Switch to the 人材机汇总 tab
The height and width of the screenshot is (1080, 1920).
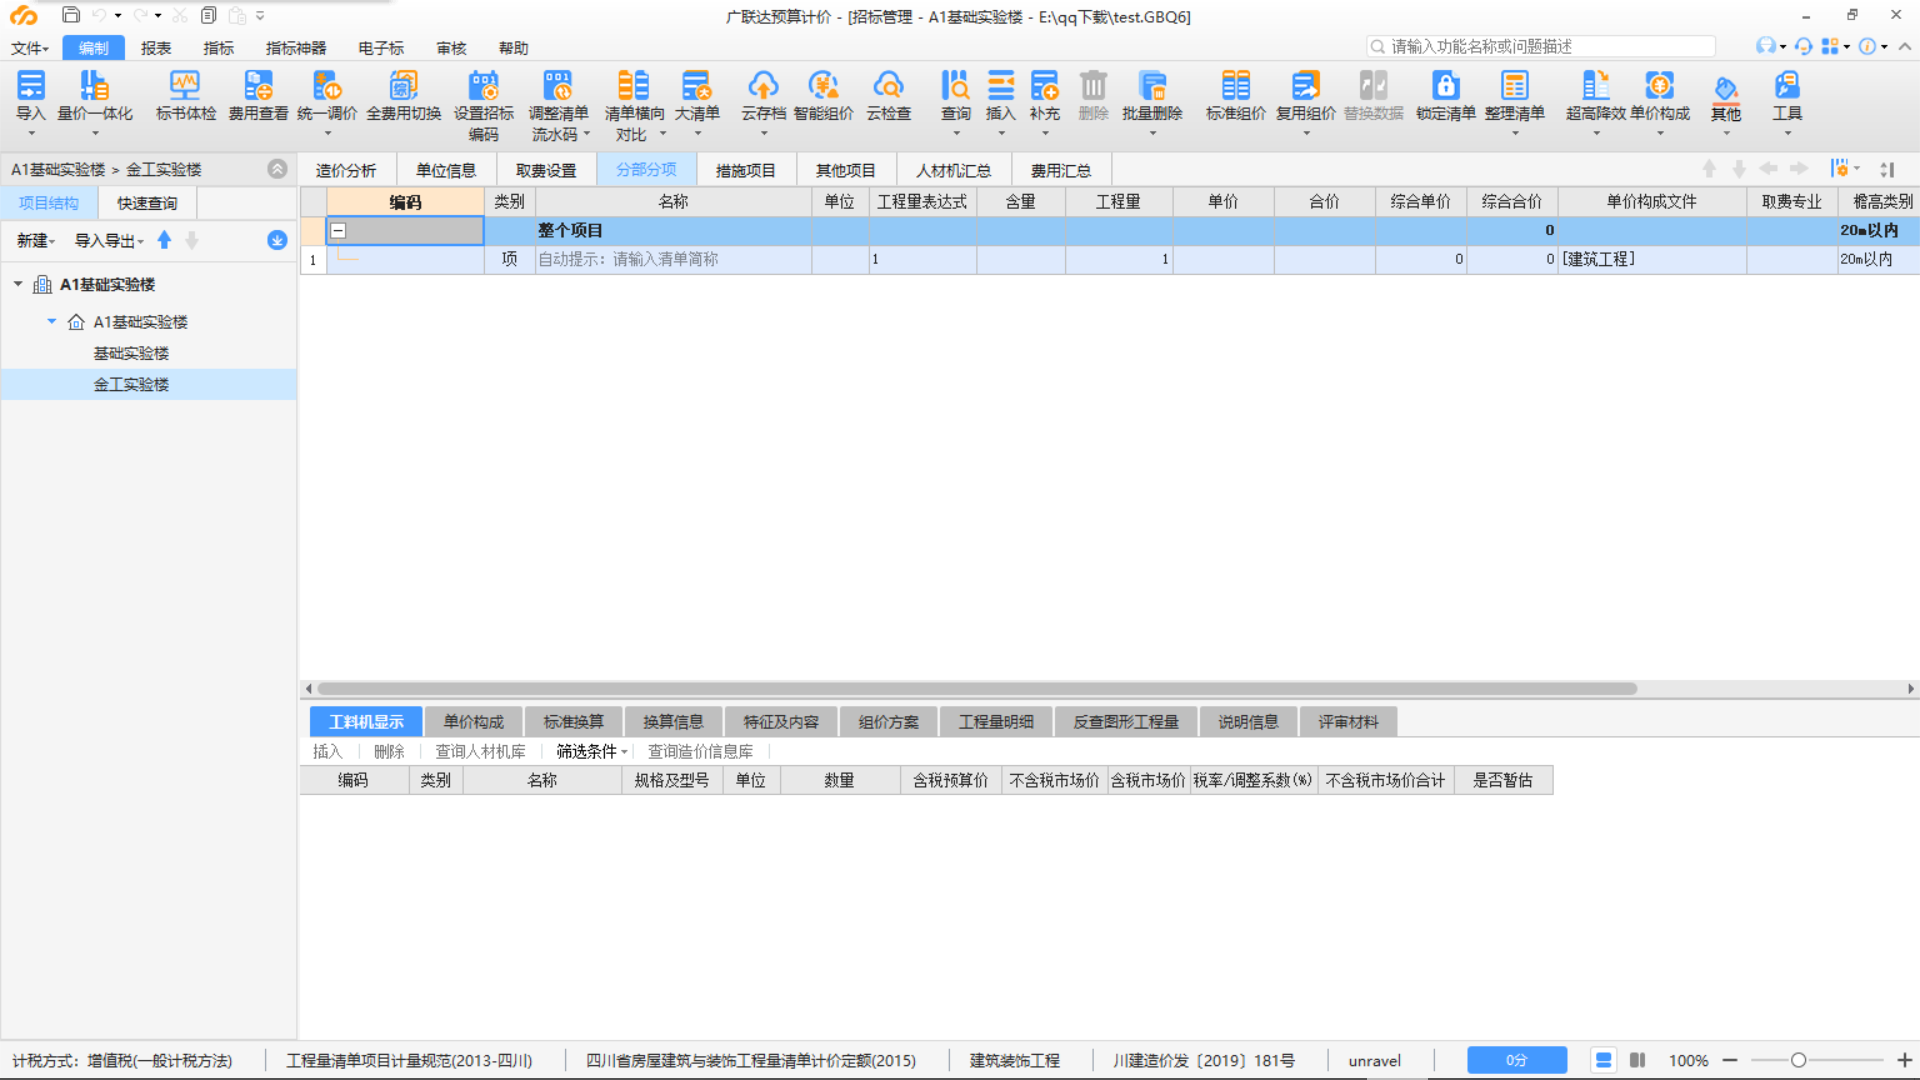[x=953, y=170]
